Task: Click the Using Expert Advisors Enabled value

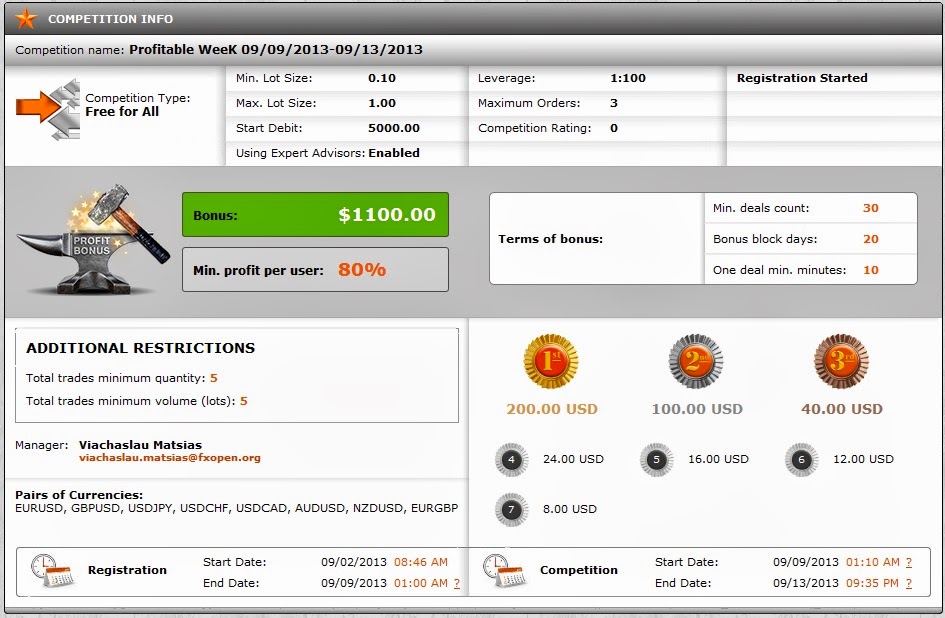Action: click(394, 153)
